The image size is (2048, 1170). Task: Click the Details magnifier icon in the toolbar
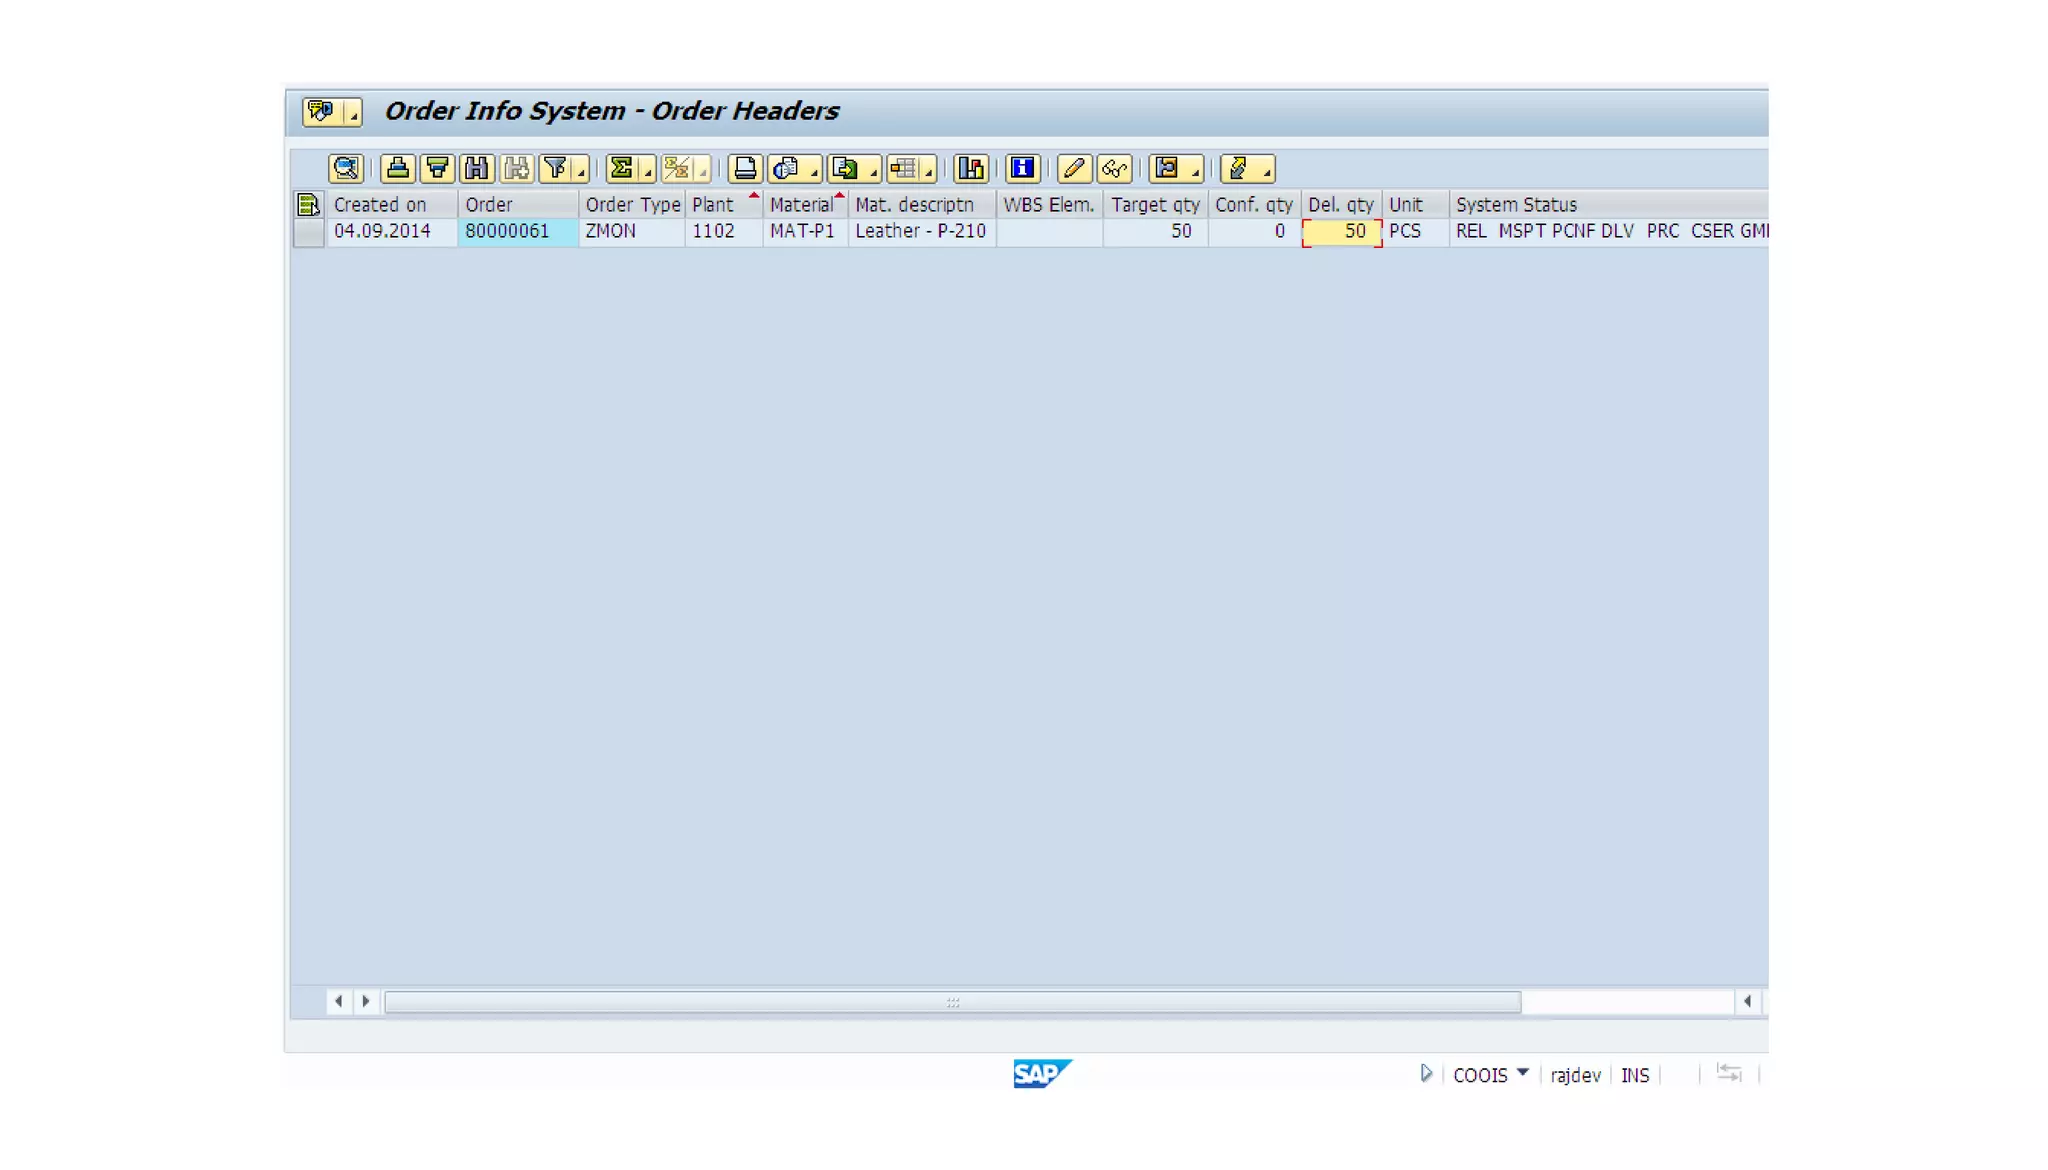pyautogui.click(x=346, y=168)
